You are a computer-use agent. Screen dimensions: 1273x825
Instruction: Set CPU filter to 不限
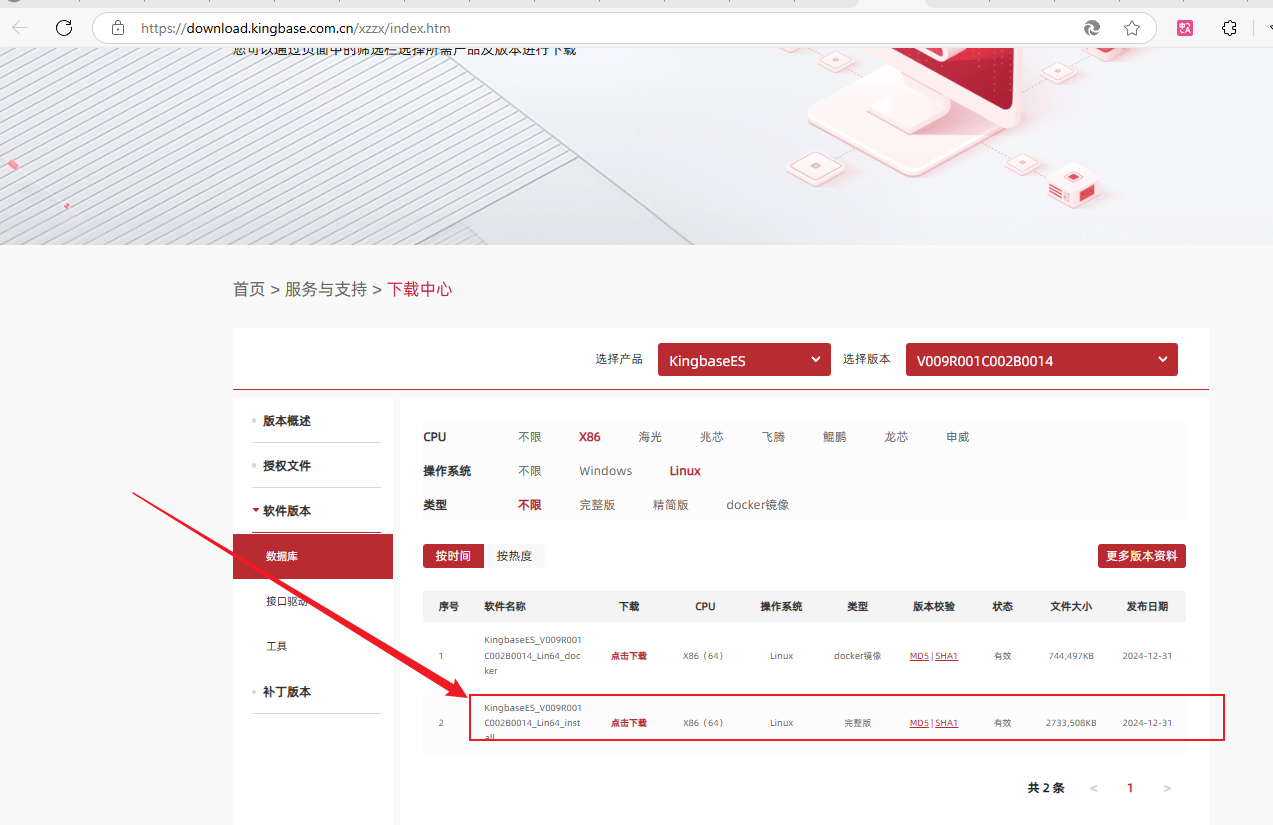click(x=530, y=437)
